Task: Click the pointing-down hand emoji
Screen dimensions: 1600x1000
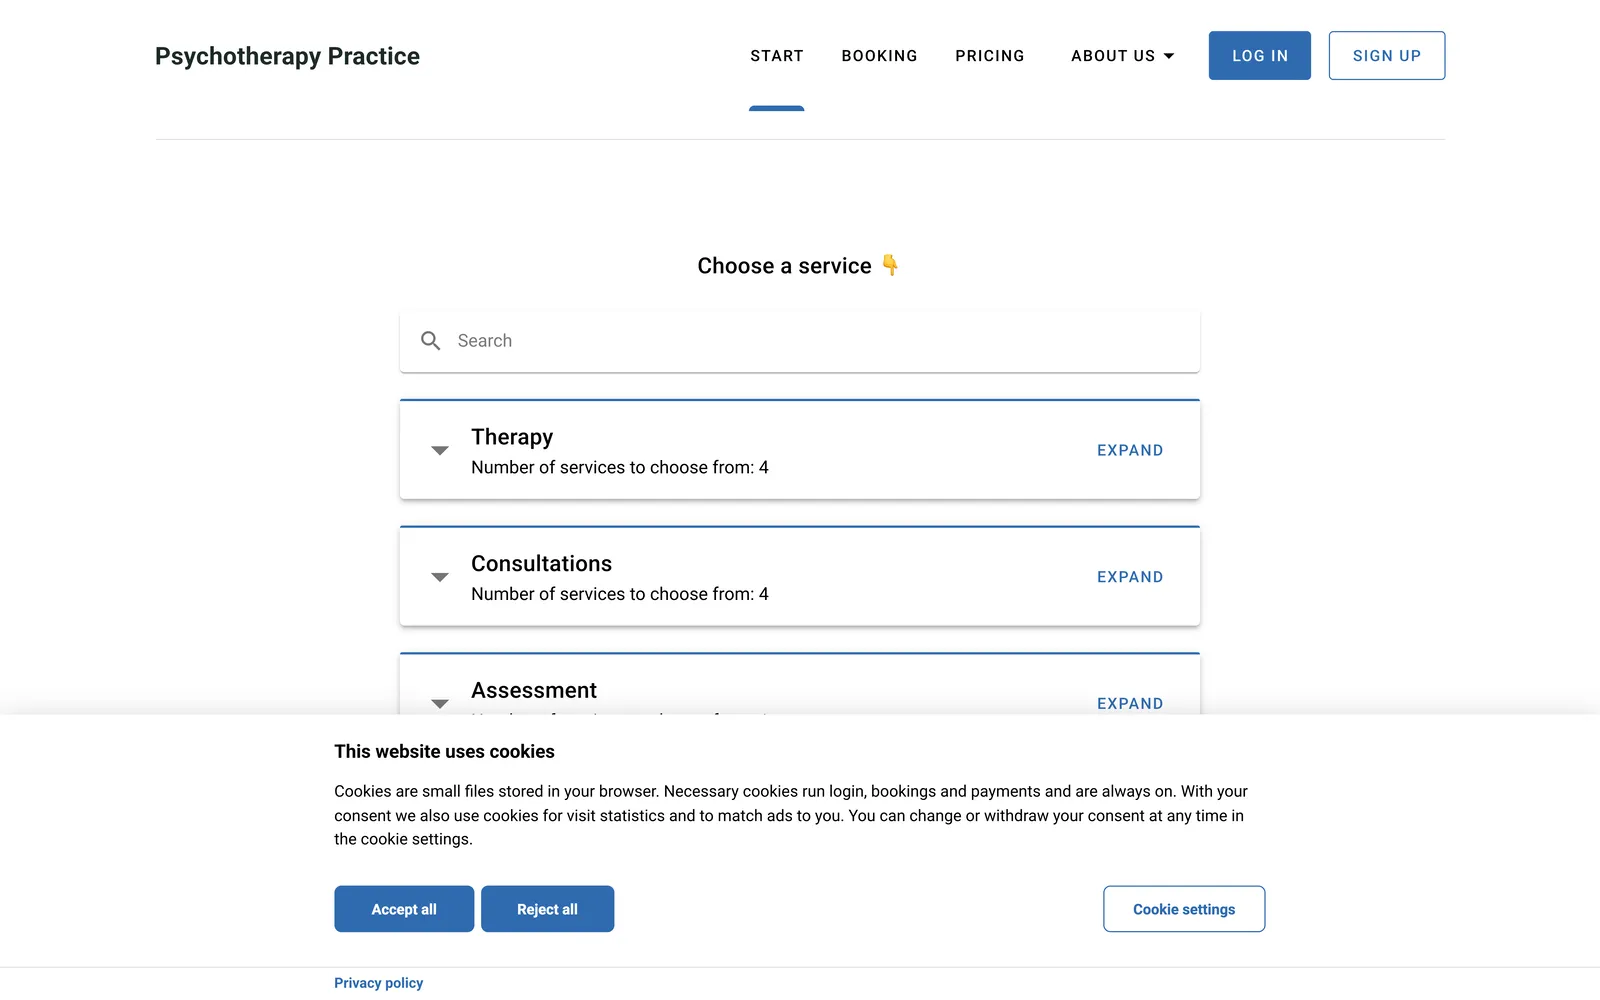Action: [890, 265]
